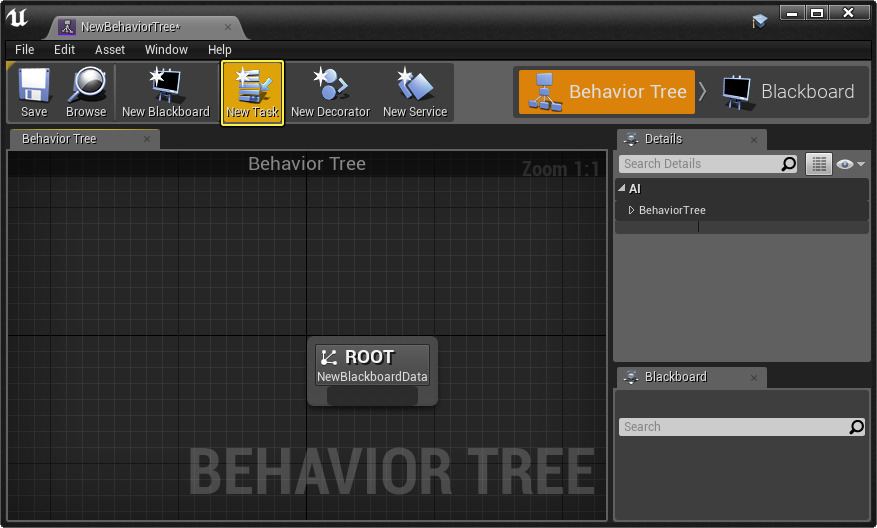Switch to Behavior Tree mode
Image resolution: width=877 pixels, height=528 pixels.
(608, 92)
